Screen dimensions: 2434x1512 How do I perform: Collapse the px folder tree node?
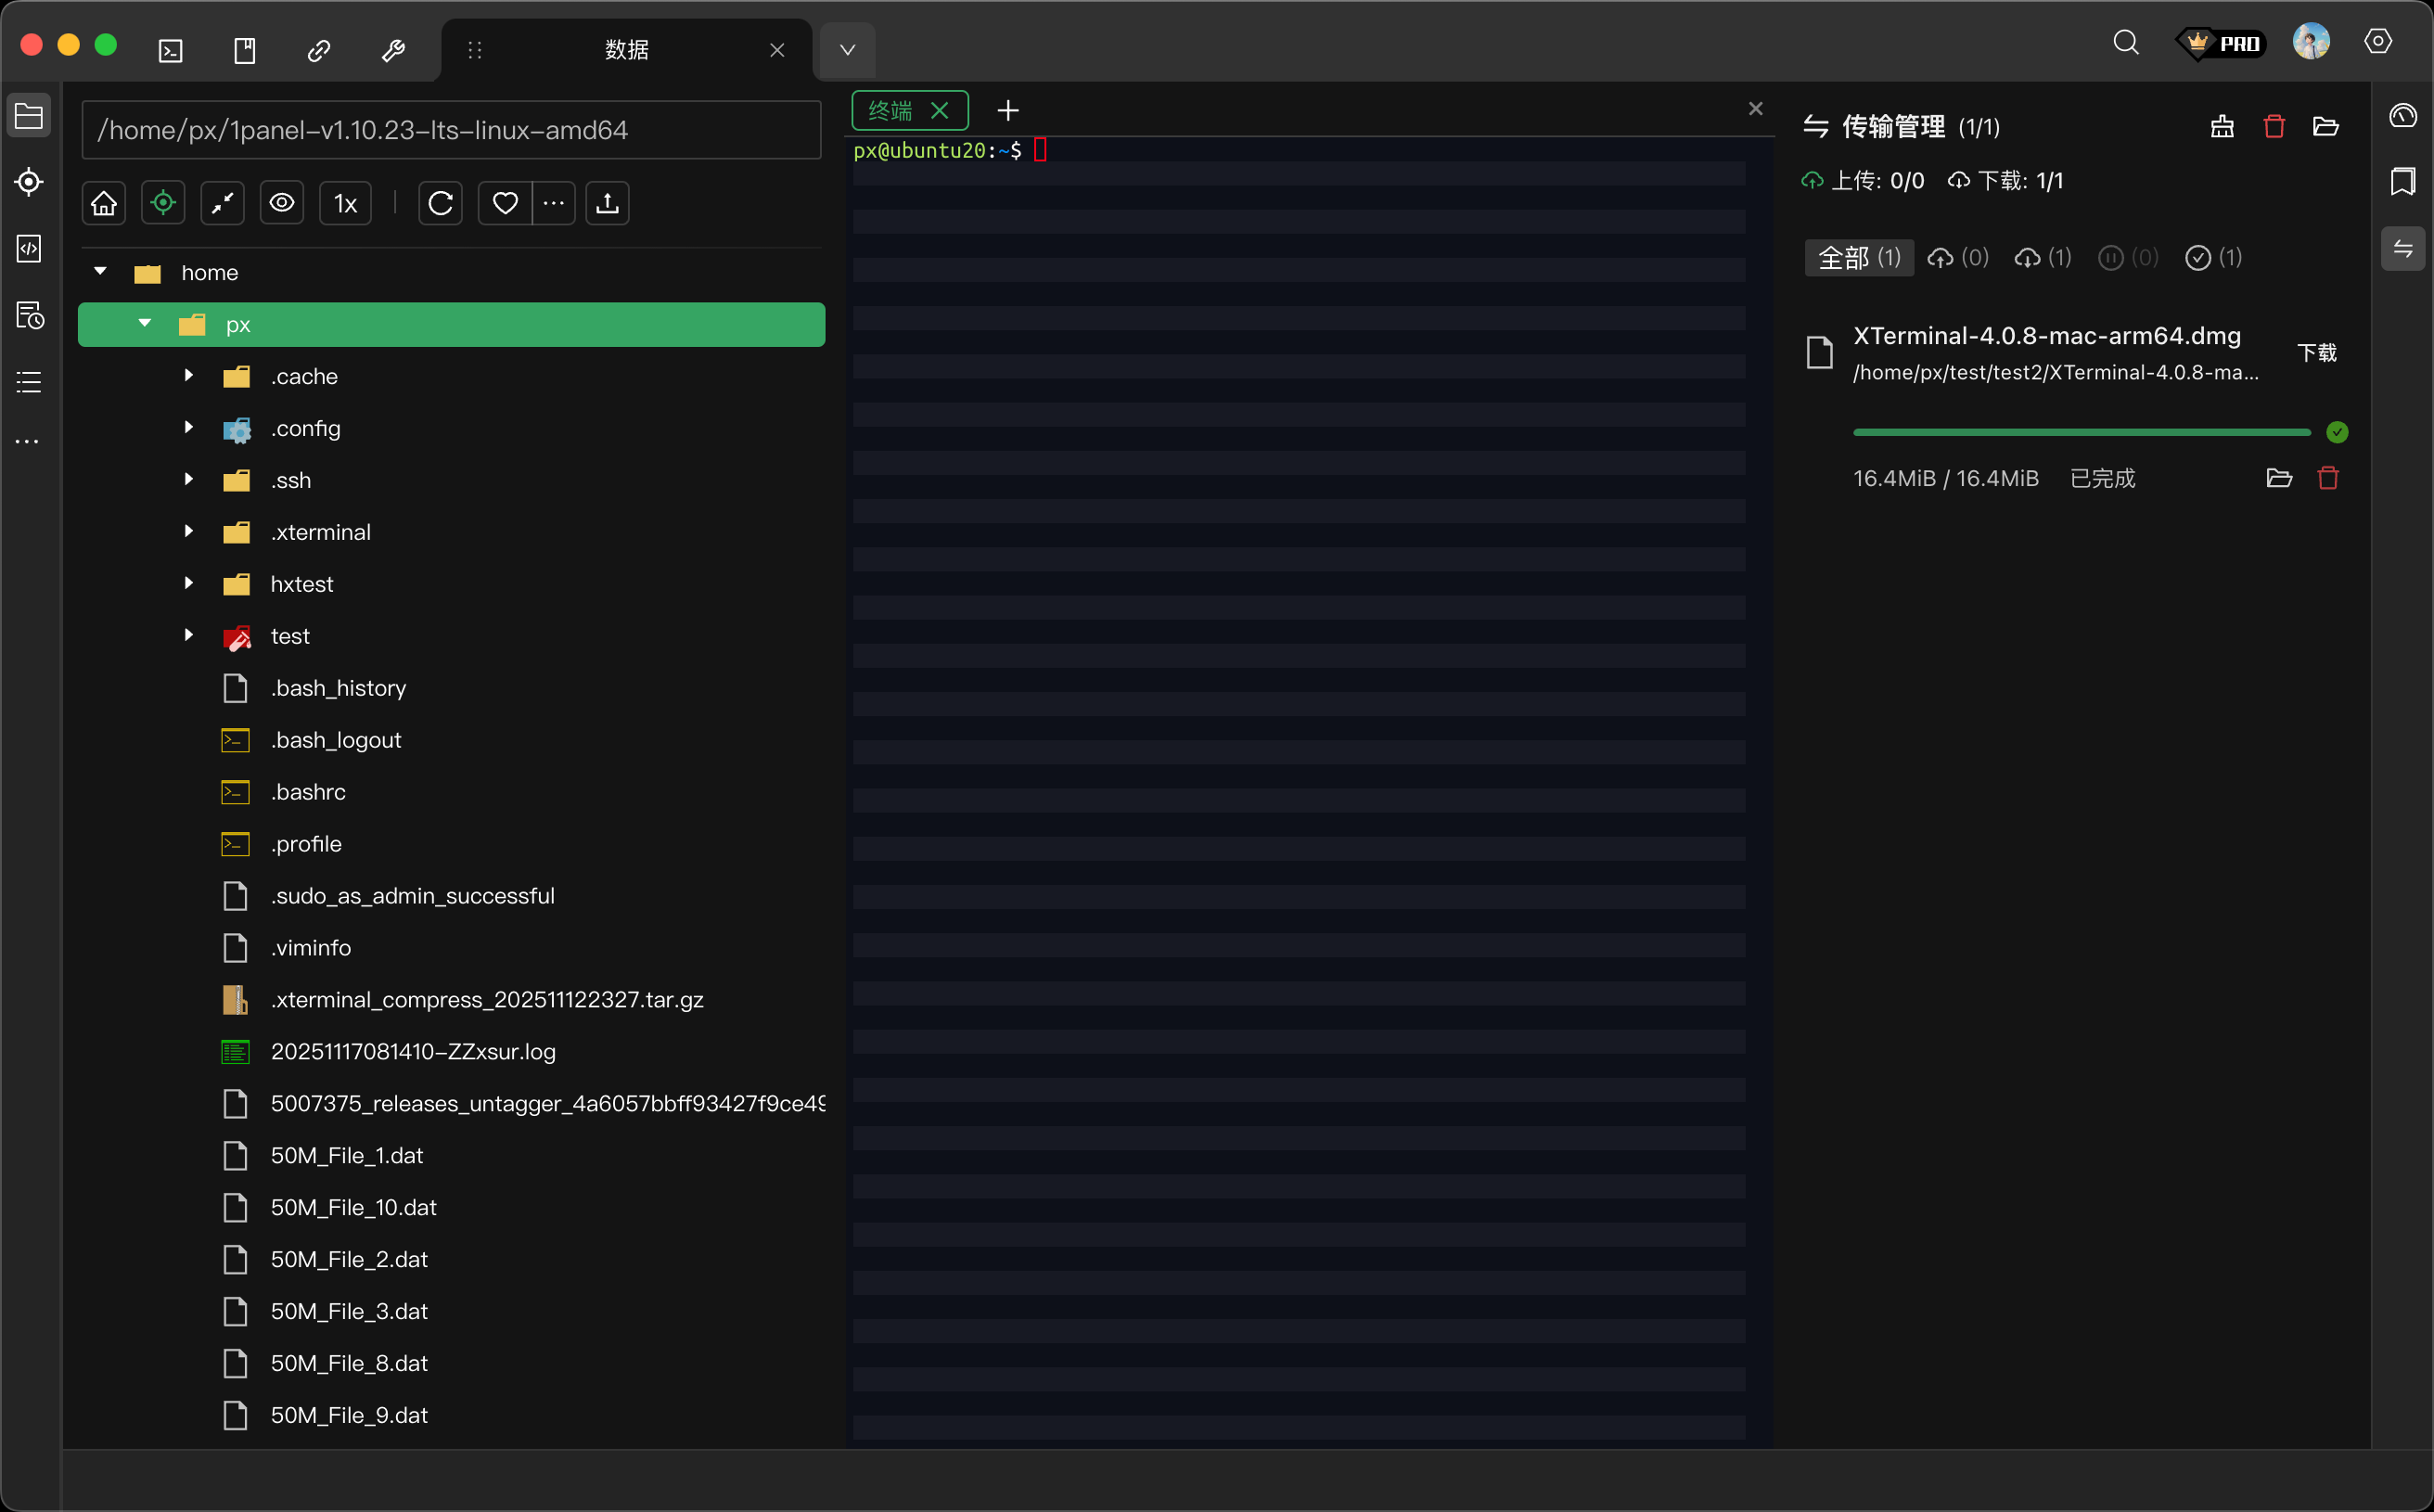(145, 324)
